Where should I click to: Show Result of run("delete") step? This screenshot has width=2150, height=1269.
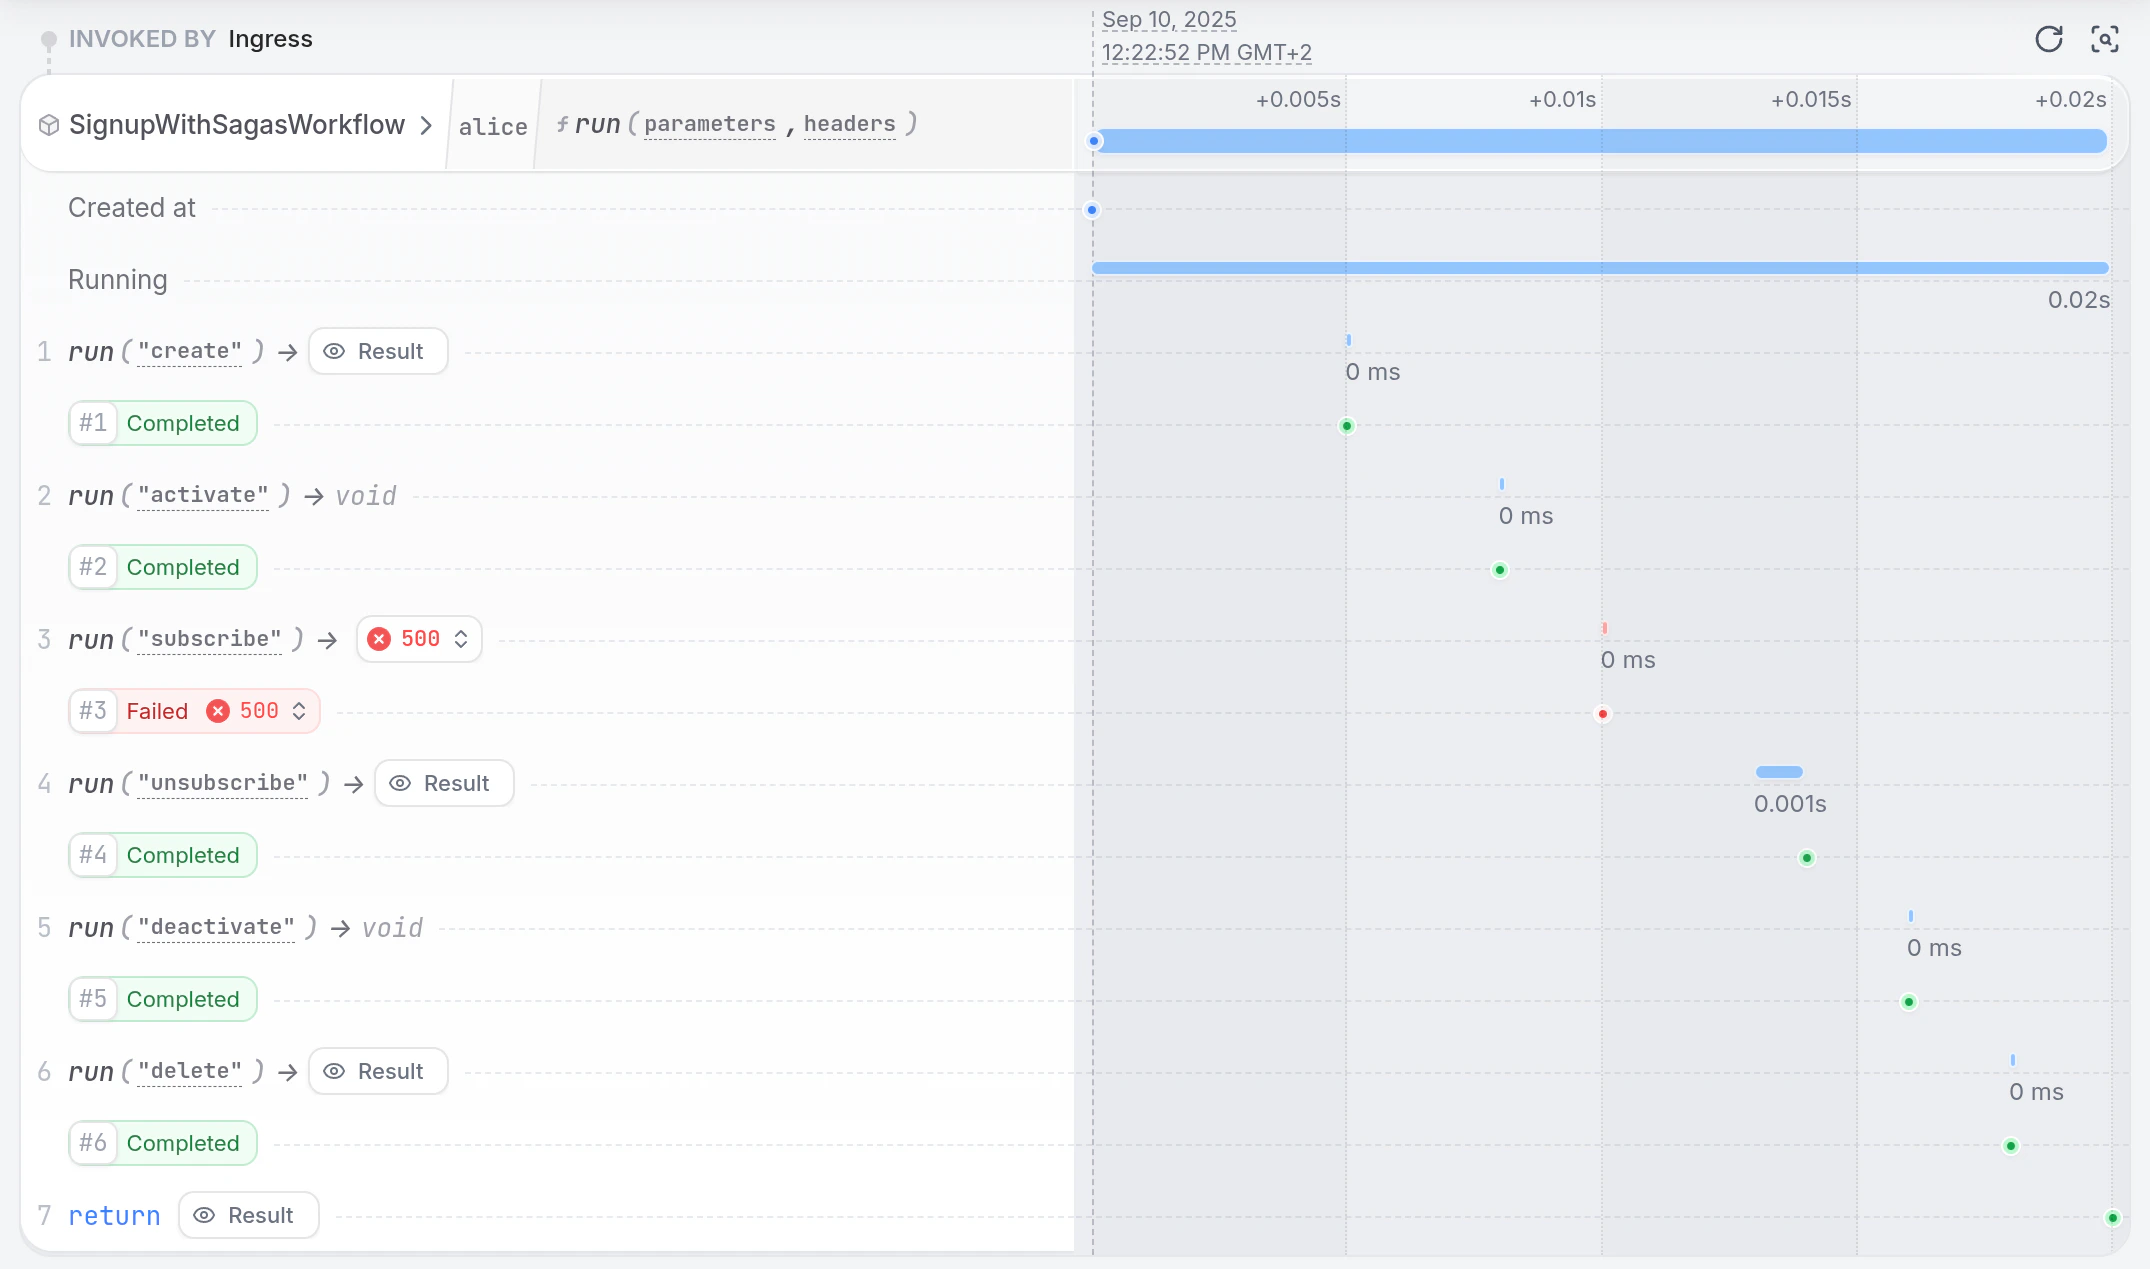coord(378,1071)
